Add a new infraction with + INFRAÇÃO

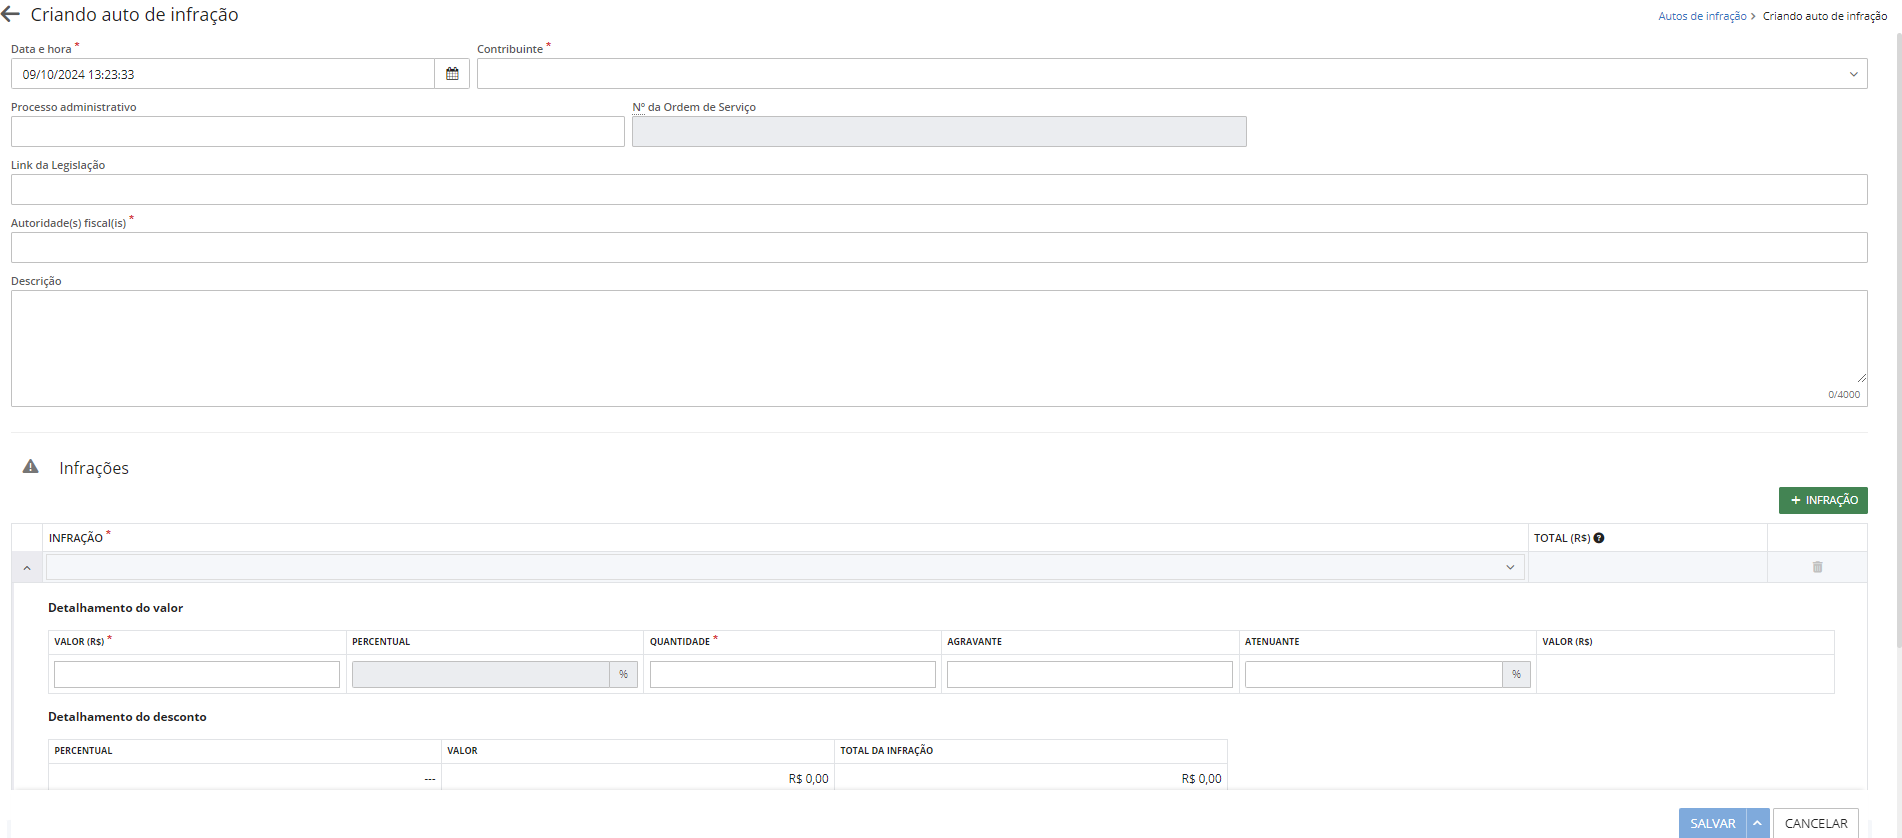pos(1823,500)
